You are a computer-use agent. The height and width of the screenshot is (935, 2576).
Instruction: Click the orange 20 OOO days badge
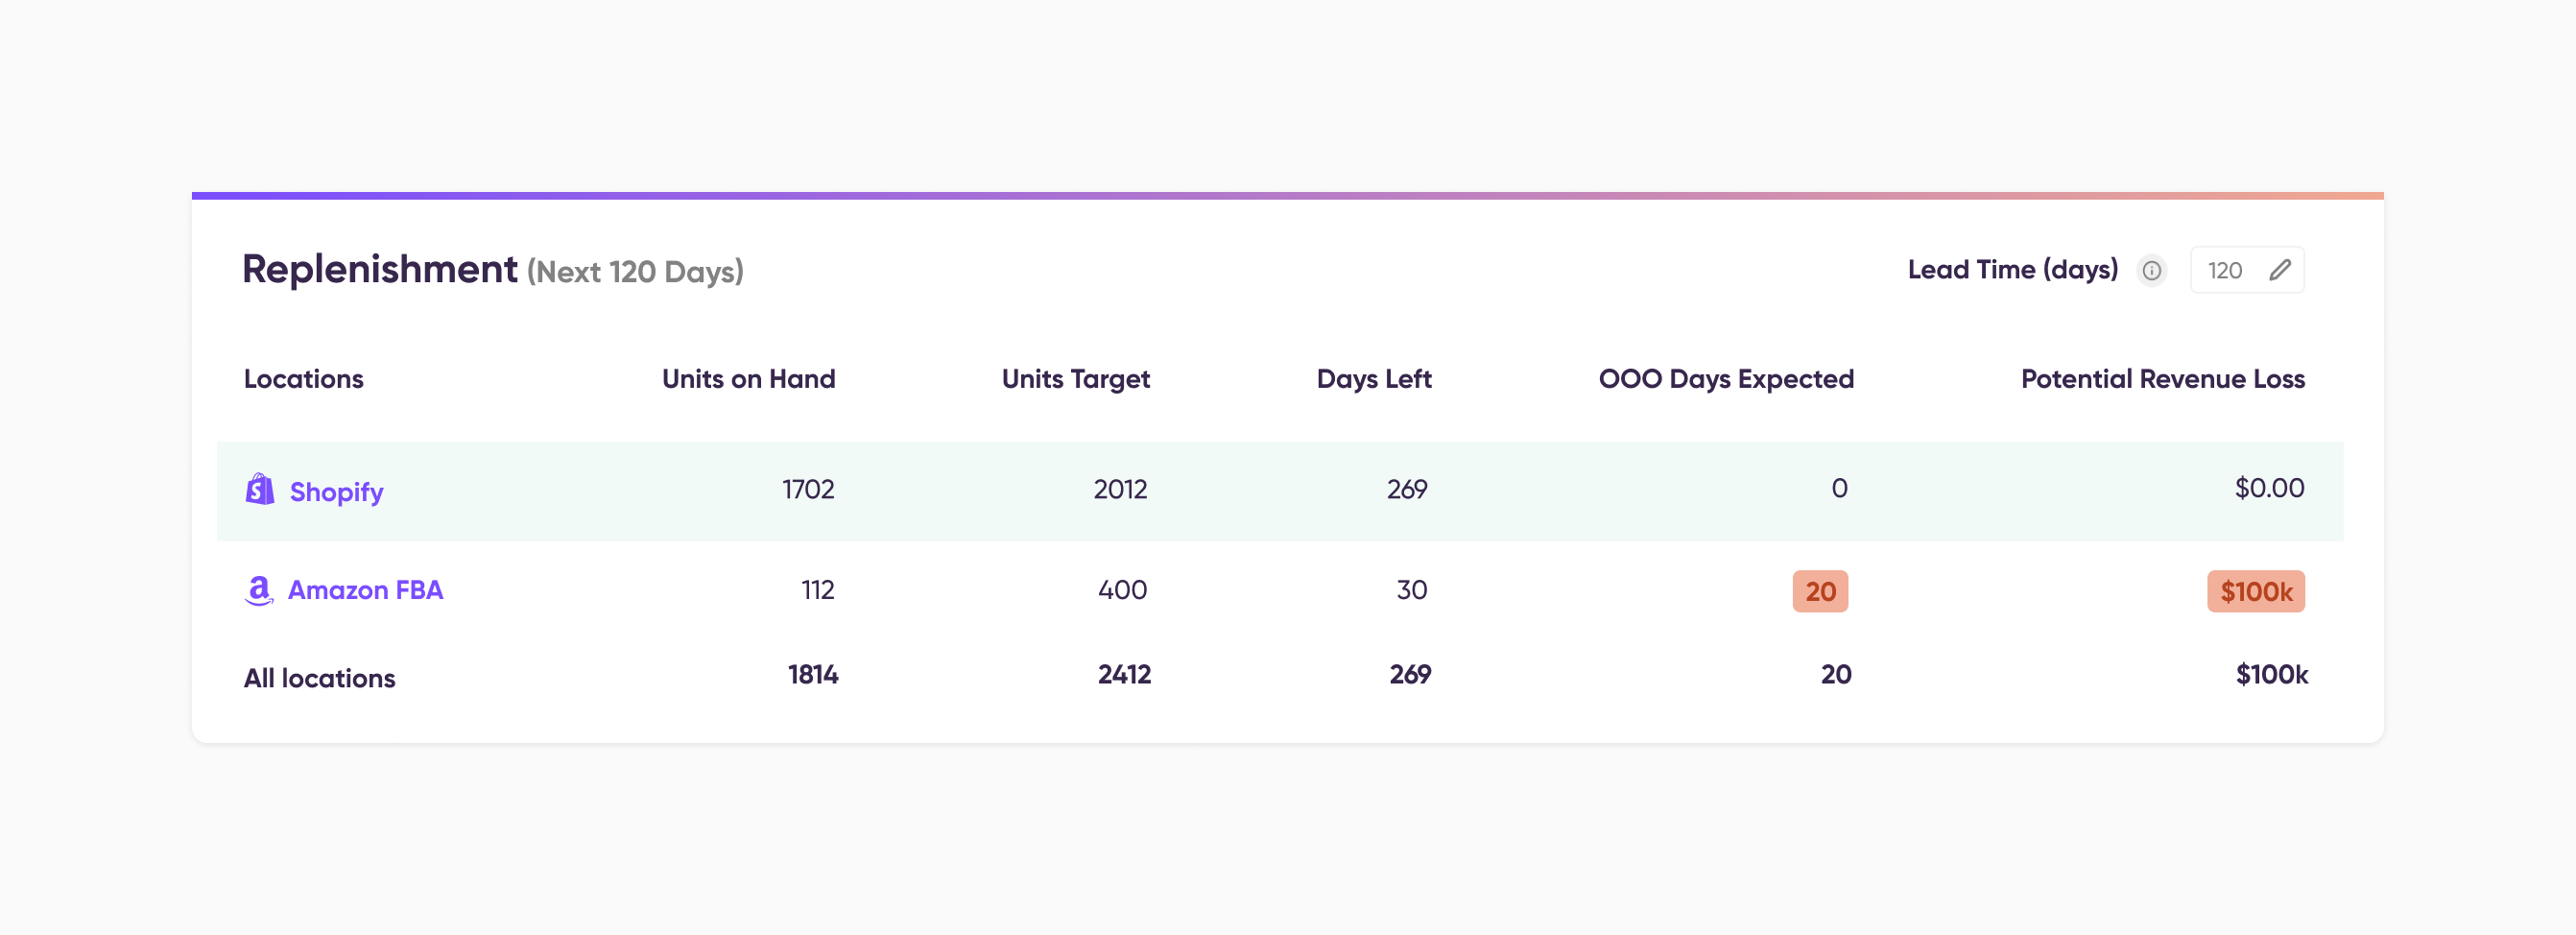[x=1820, y=591]
